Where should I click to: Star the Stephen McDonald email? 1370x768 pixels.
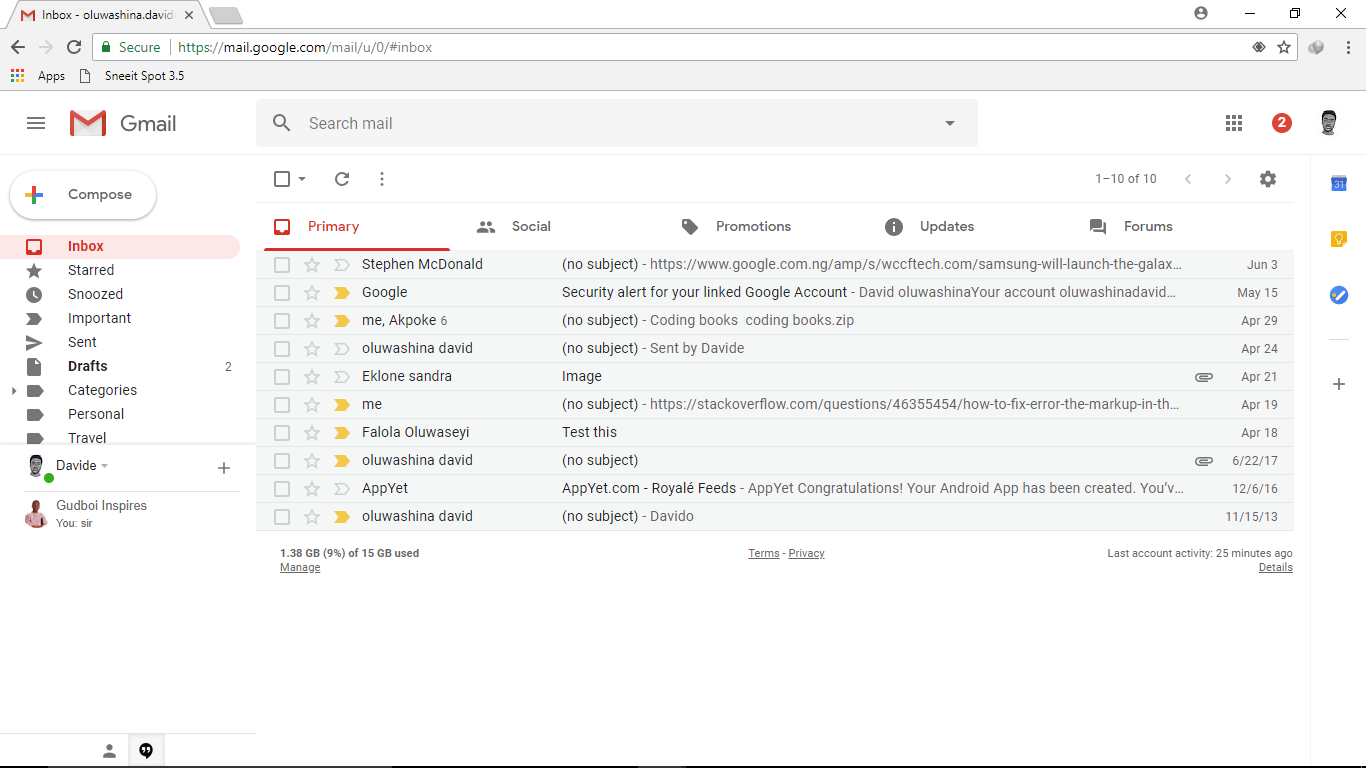pyautogui.click(x=312, y=265)
